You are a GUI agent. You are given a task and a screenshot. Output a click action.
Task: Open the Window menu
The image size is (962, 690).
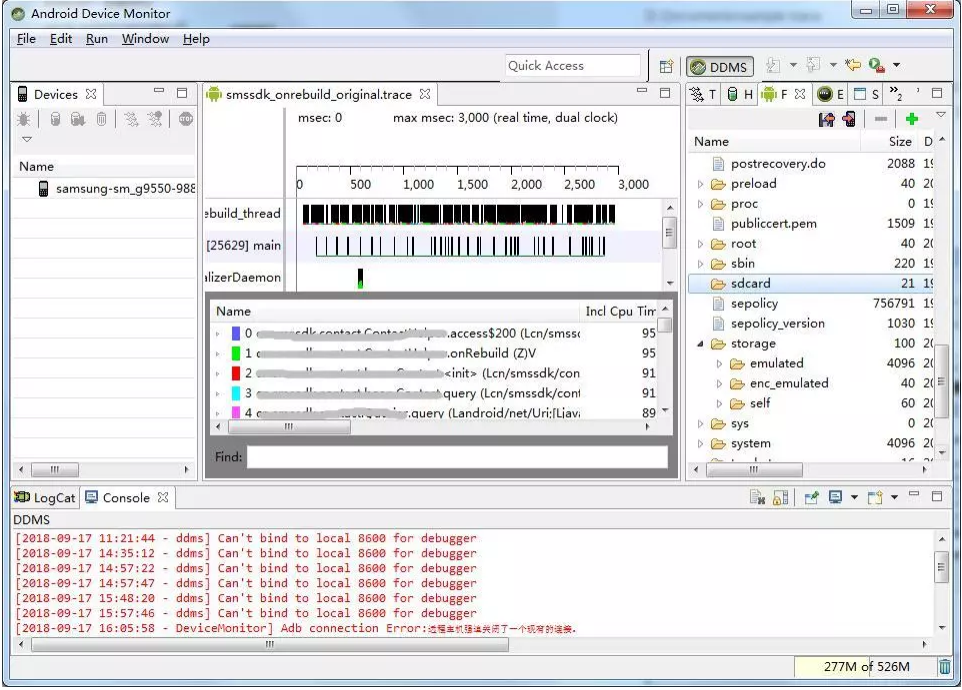point(145,39)
